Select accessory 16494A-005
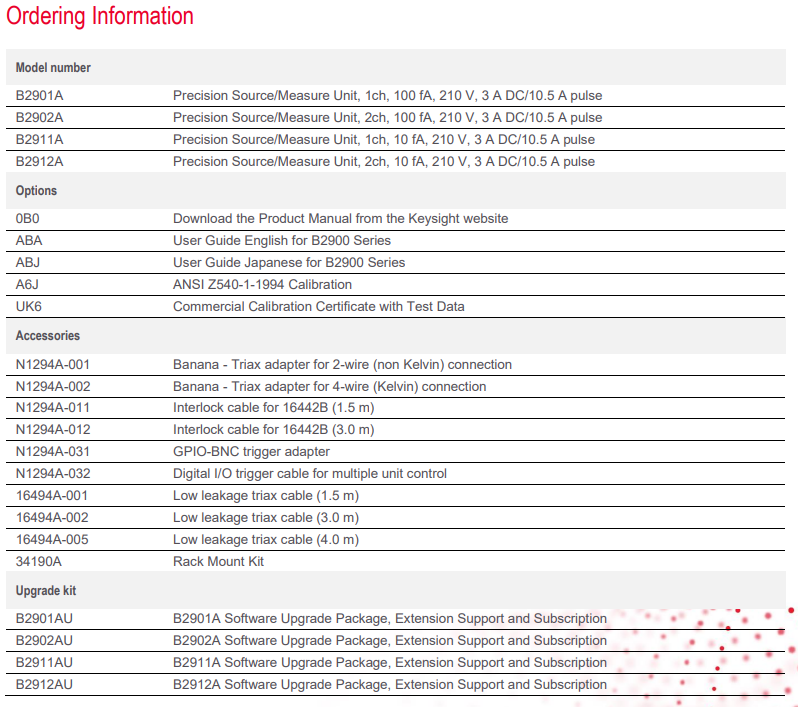 (52, 539)
